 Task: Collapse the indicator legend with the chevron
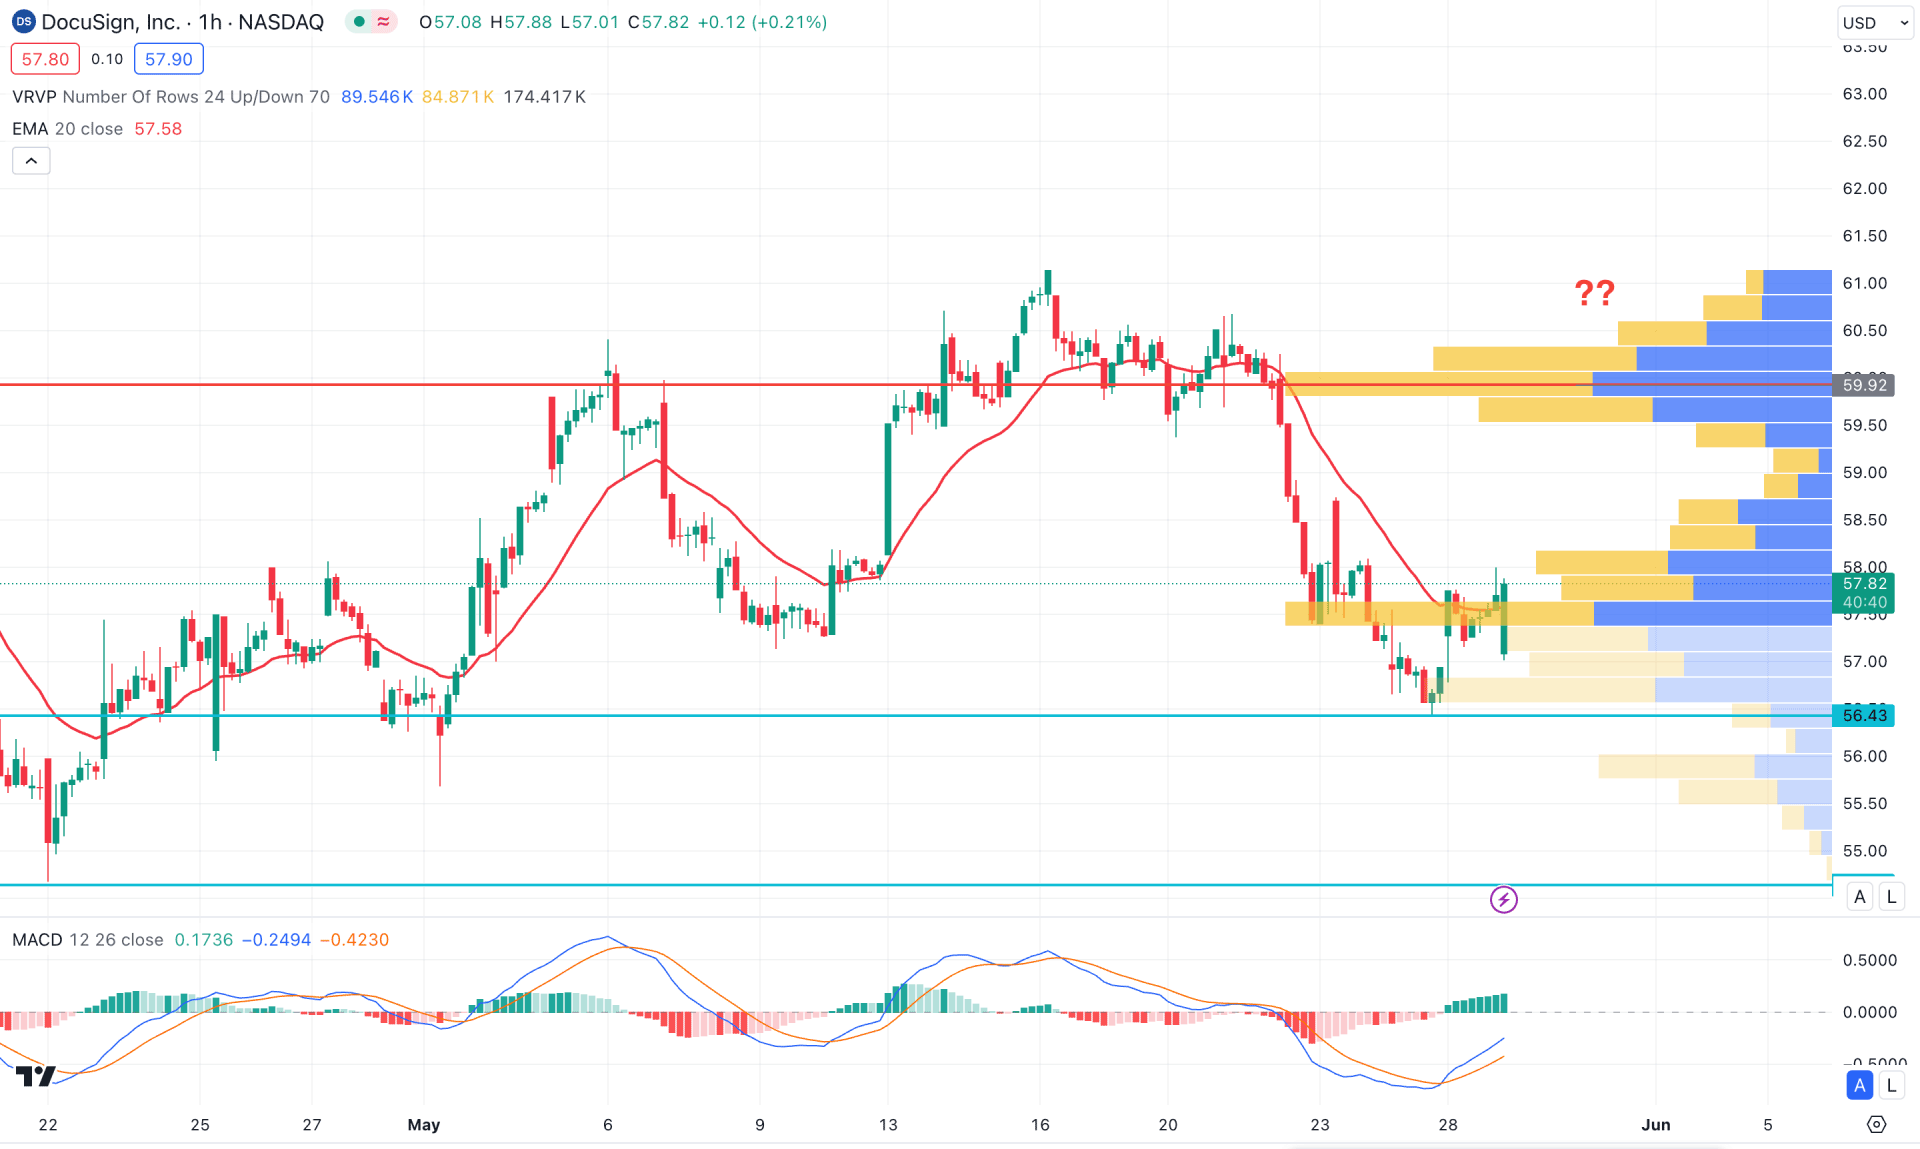click(31, 161)
